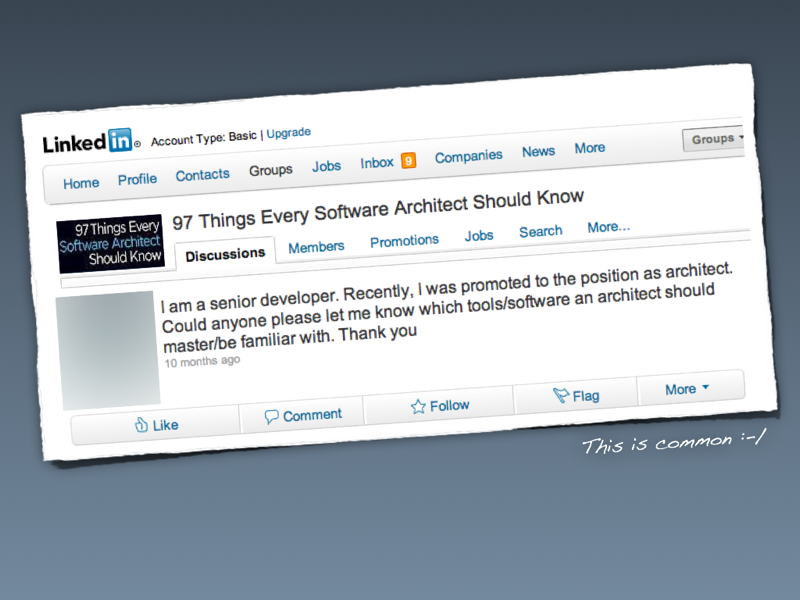Click Account Type: Basic text

[204, 138]
